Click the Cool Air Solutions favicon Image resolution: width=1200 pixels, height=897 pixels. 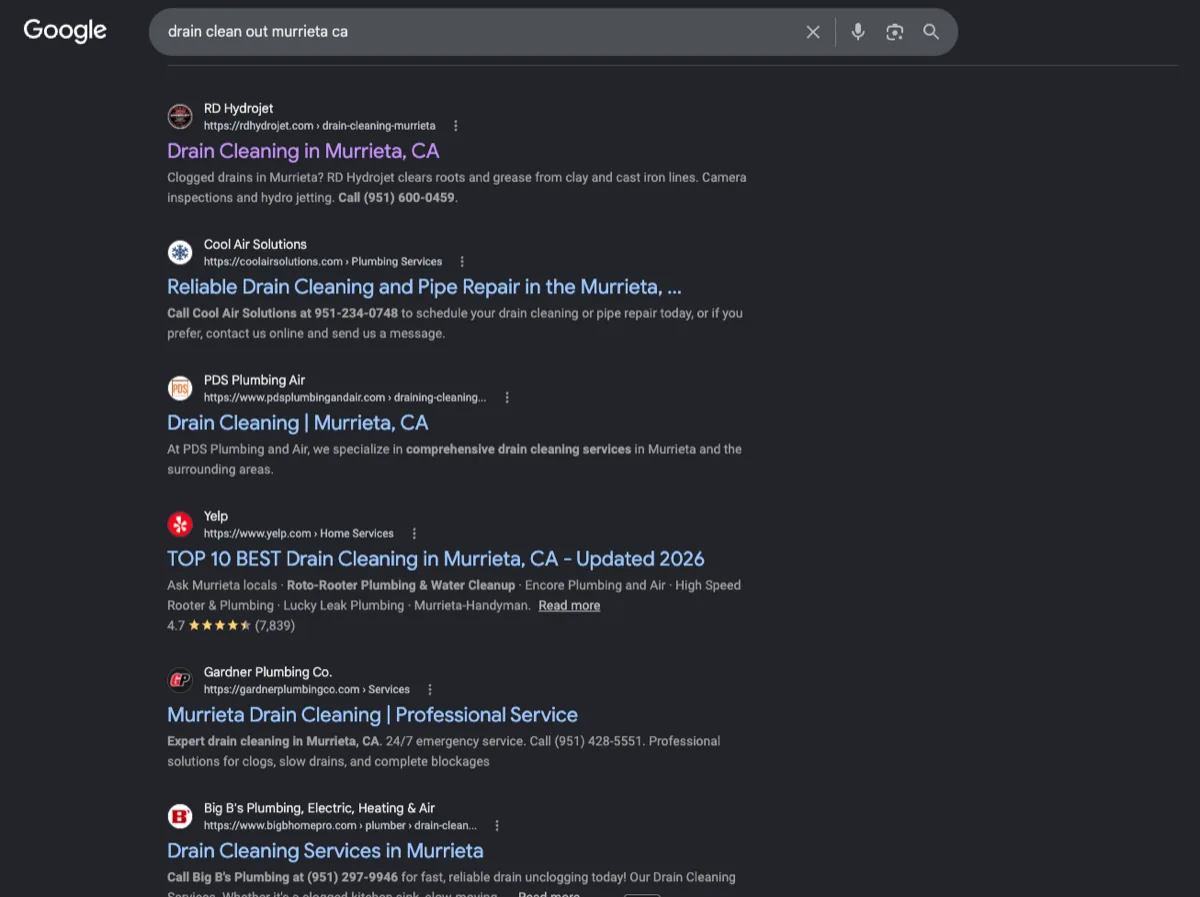(x=180, y=252)
